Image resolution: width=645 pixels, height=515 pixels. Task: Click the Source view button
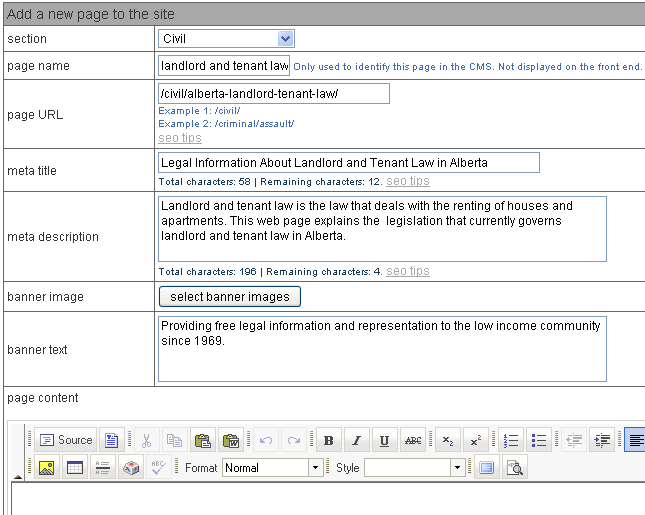[66, 440]
